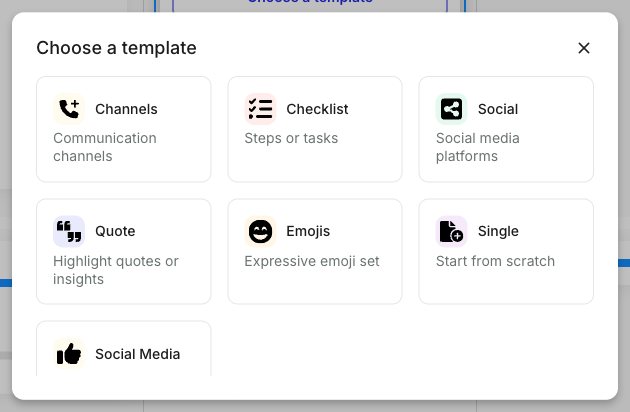The image size is (630, 412).
Task: Click the 'Social media platforms' description
Action: coord(478,147)
